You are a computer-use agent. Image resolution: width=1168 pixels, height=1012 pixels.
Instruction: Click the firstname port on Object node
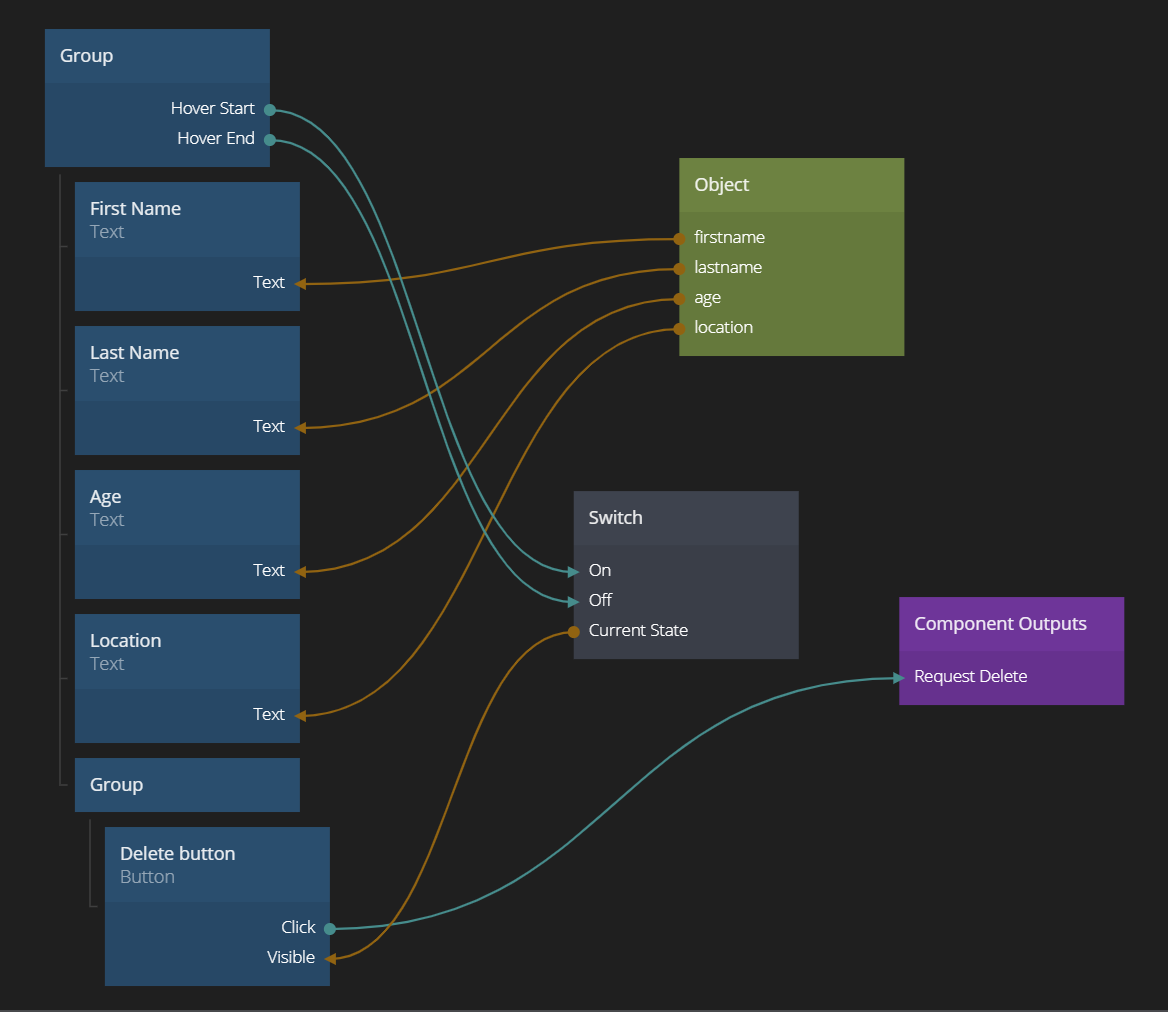(680, 238)
